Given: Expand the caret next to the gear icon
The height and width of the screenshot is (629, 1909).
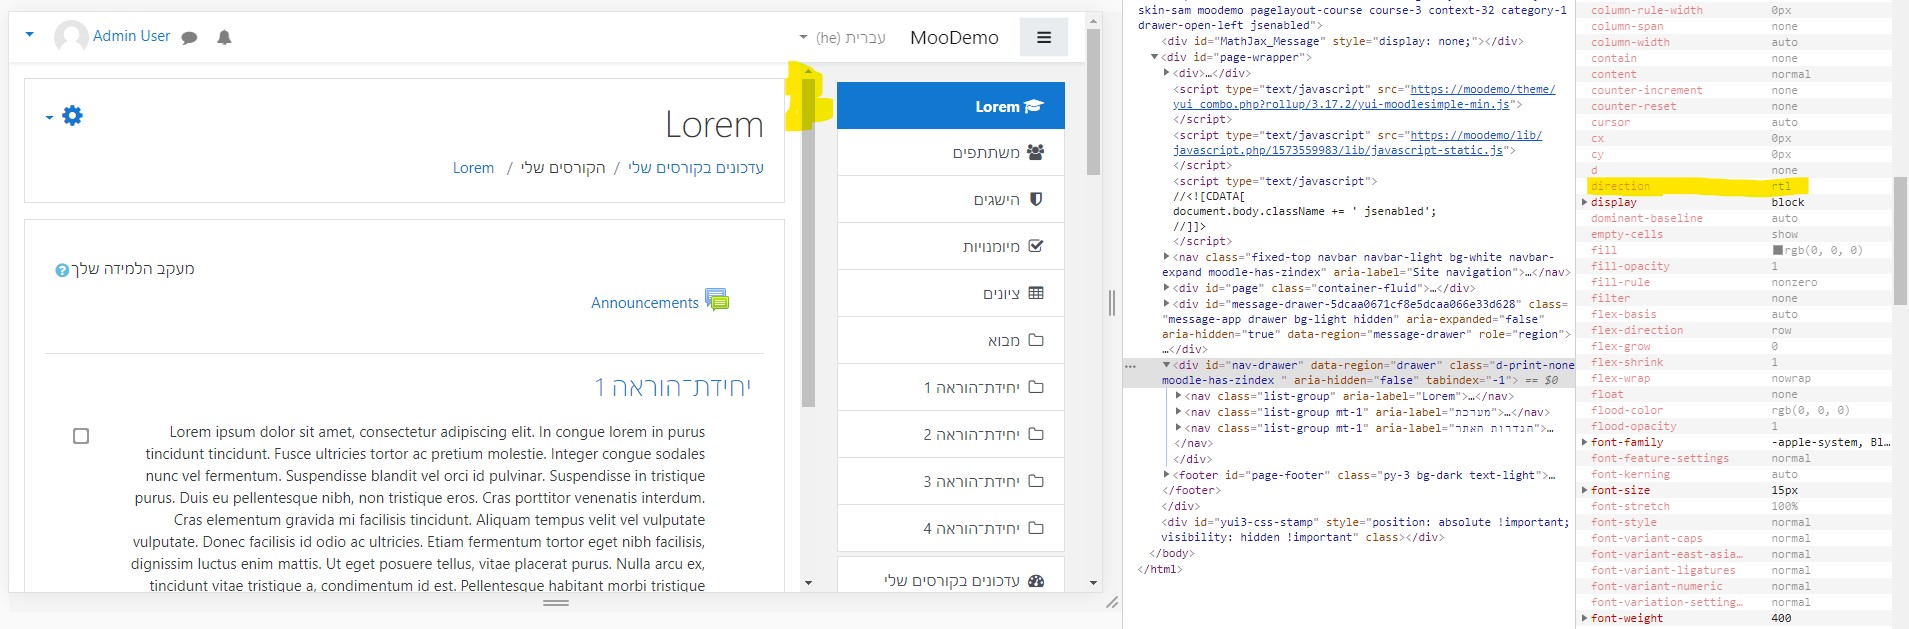Looking at the screenshot, I should click(x=49, y=118).
